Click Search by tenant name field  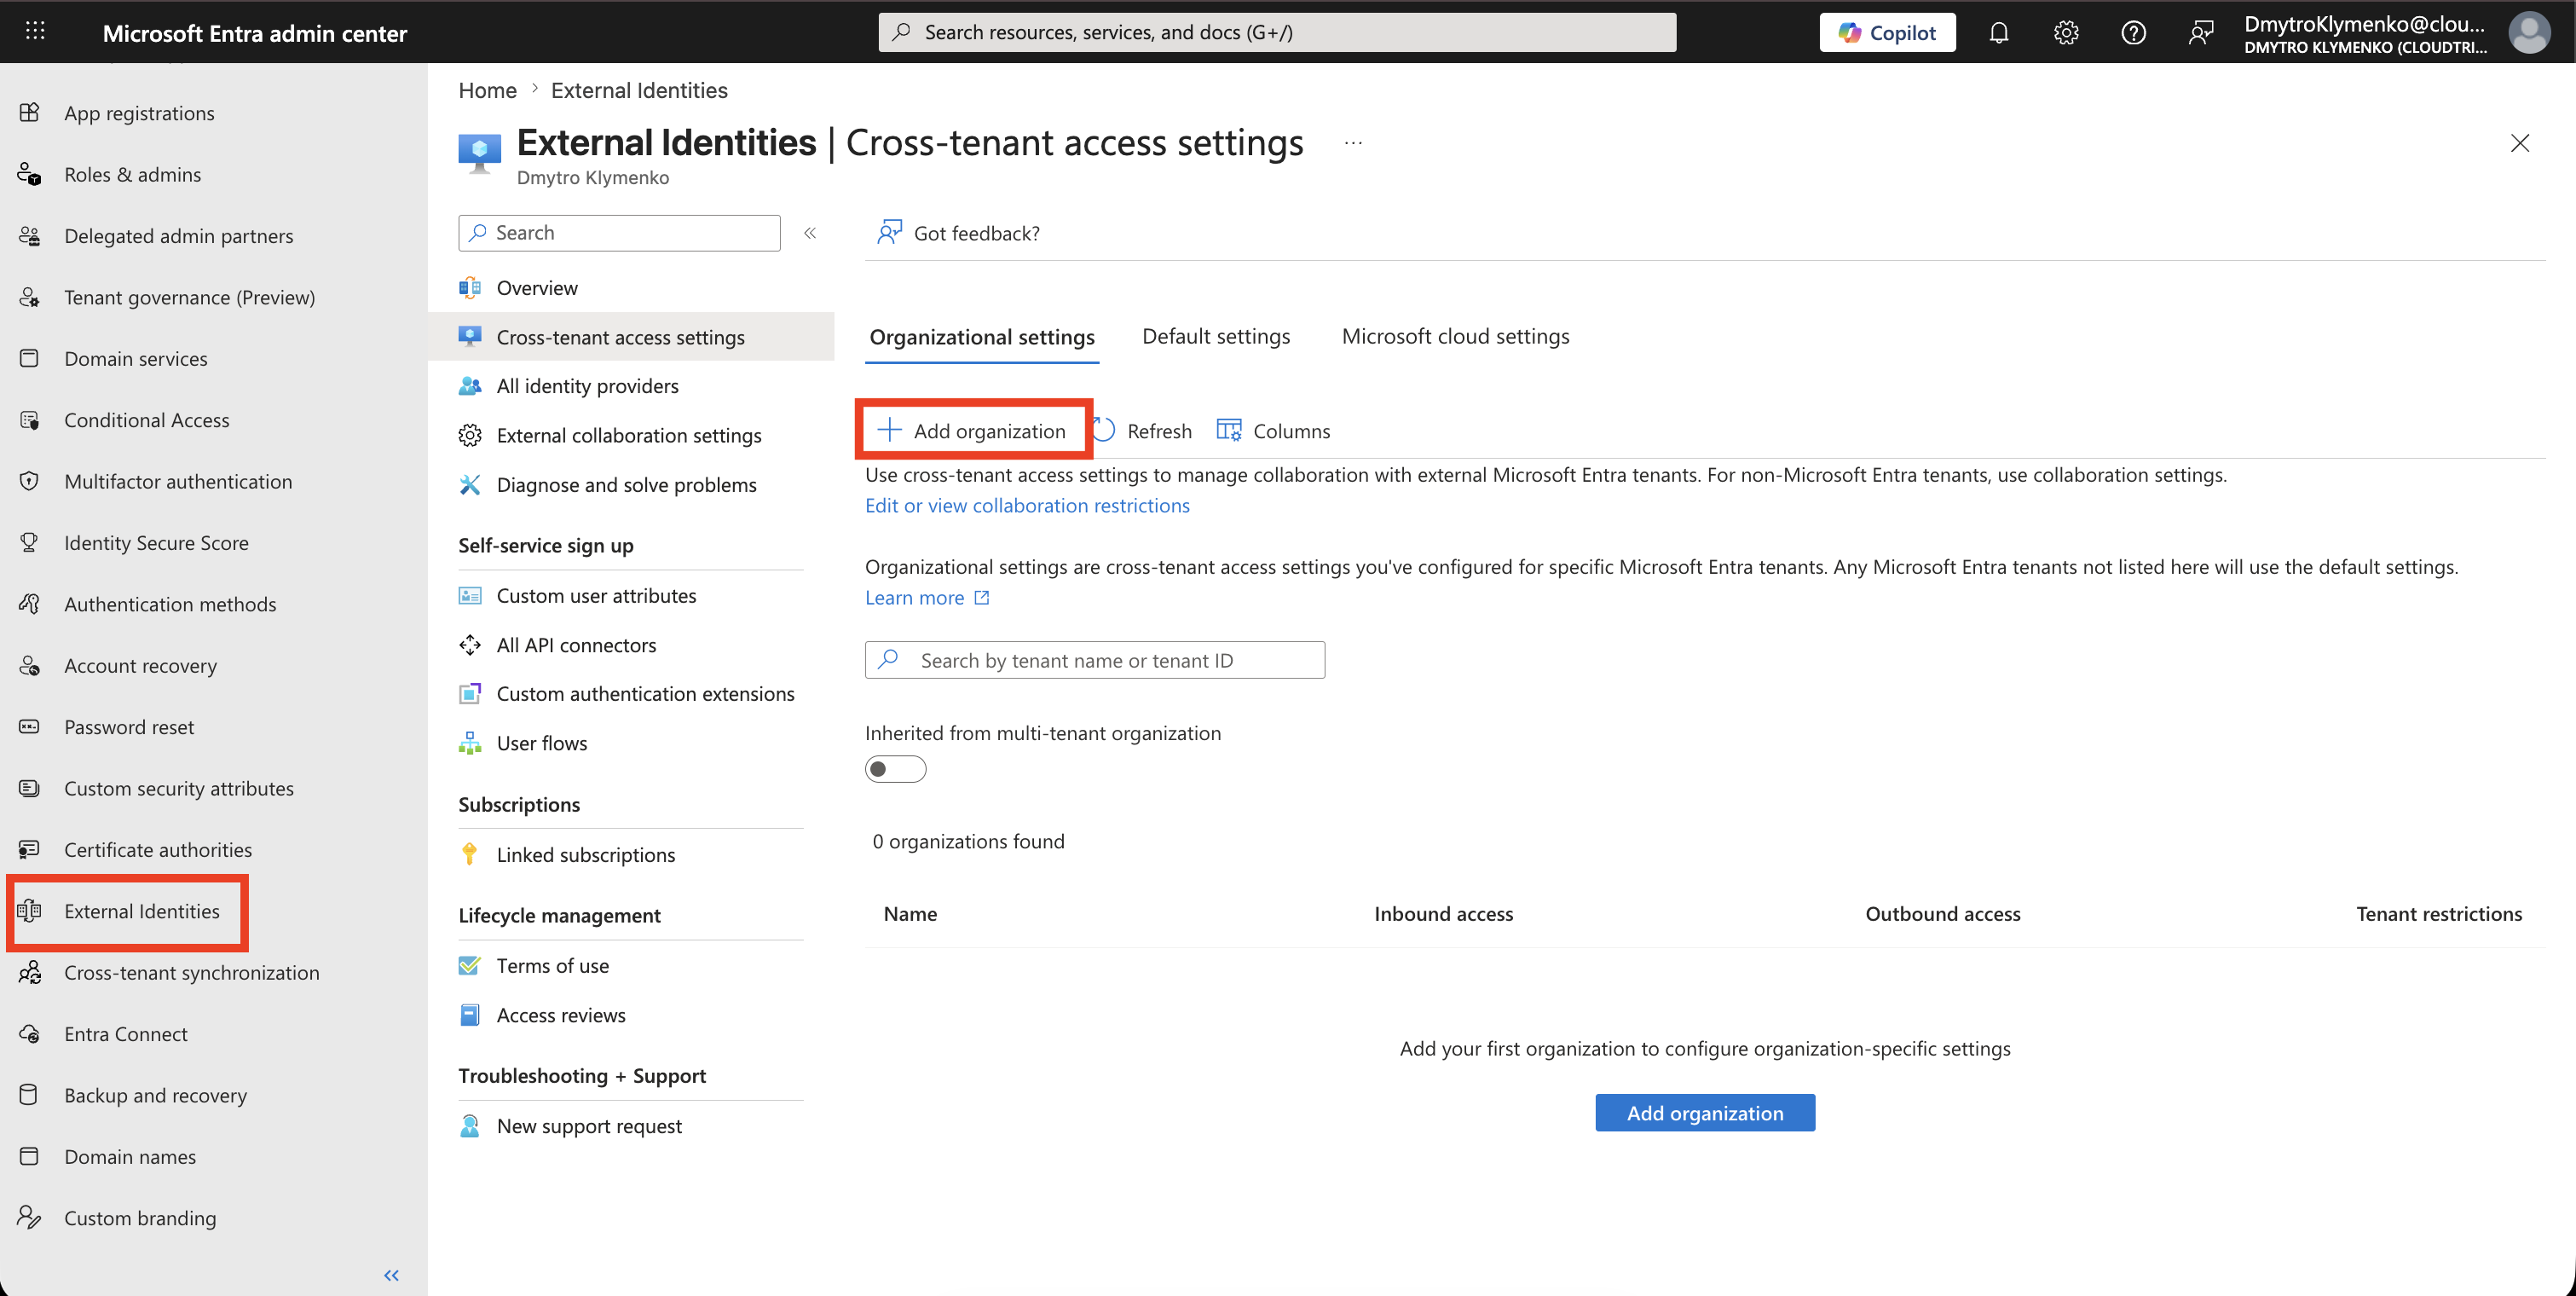click(x=1095, y=660)
